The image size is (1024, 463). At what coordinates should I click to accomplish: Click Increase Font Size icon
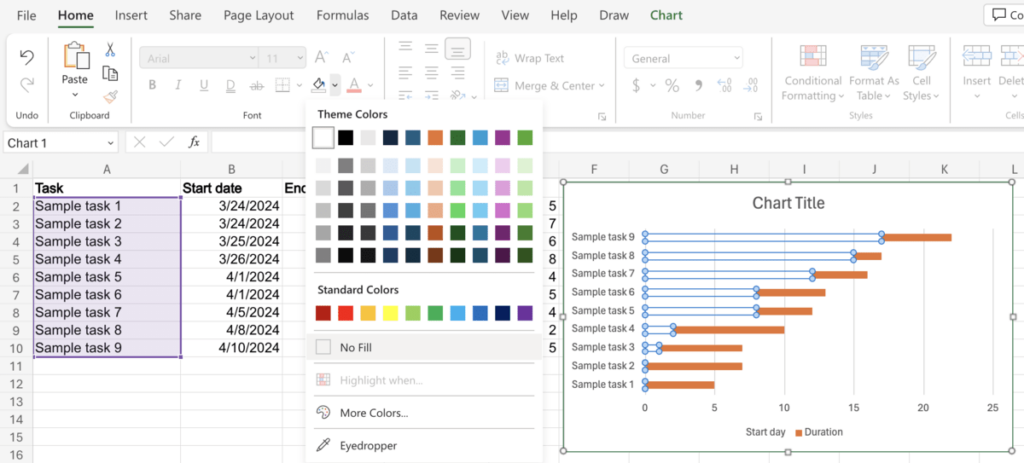321,58
